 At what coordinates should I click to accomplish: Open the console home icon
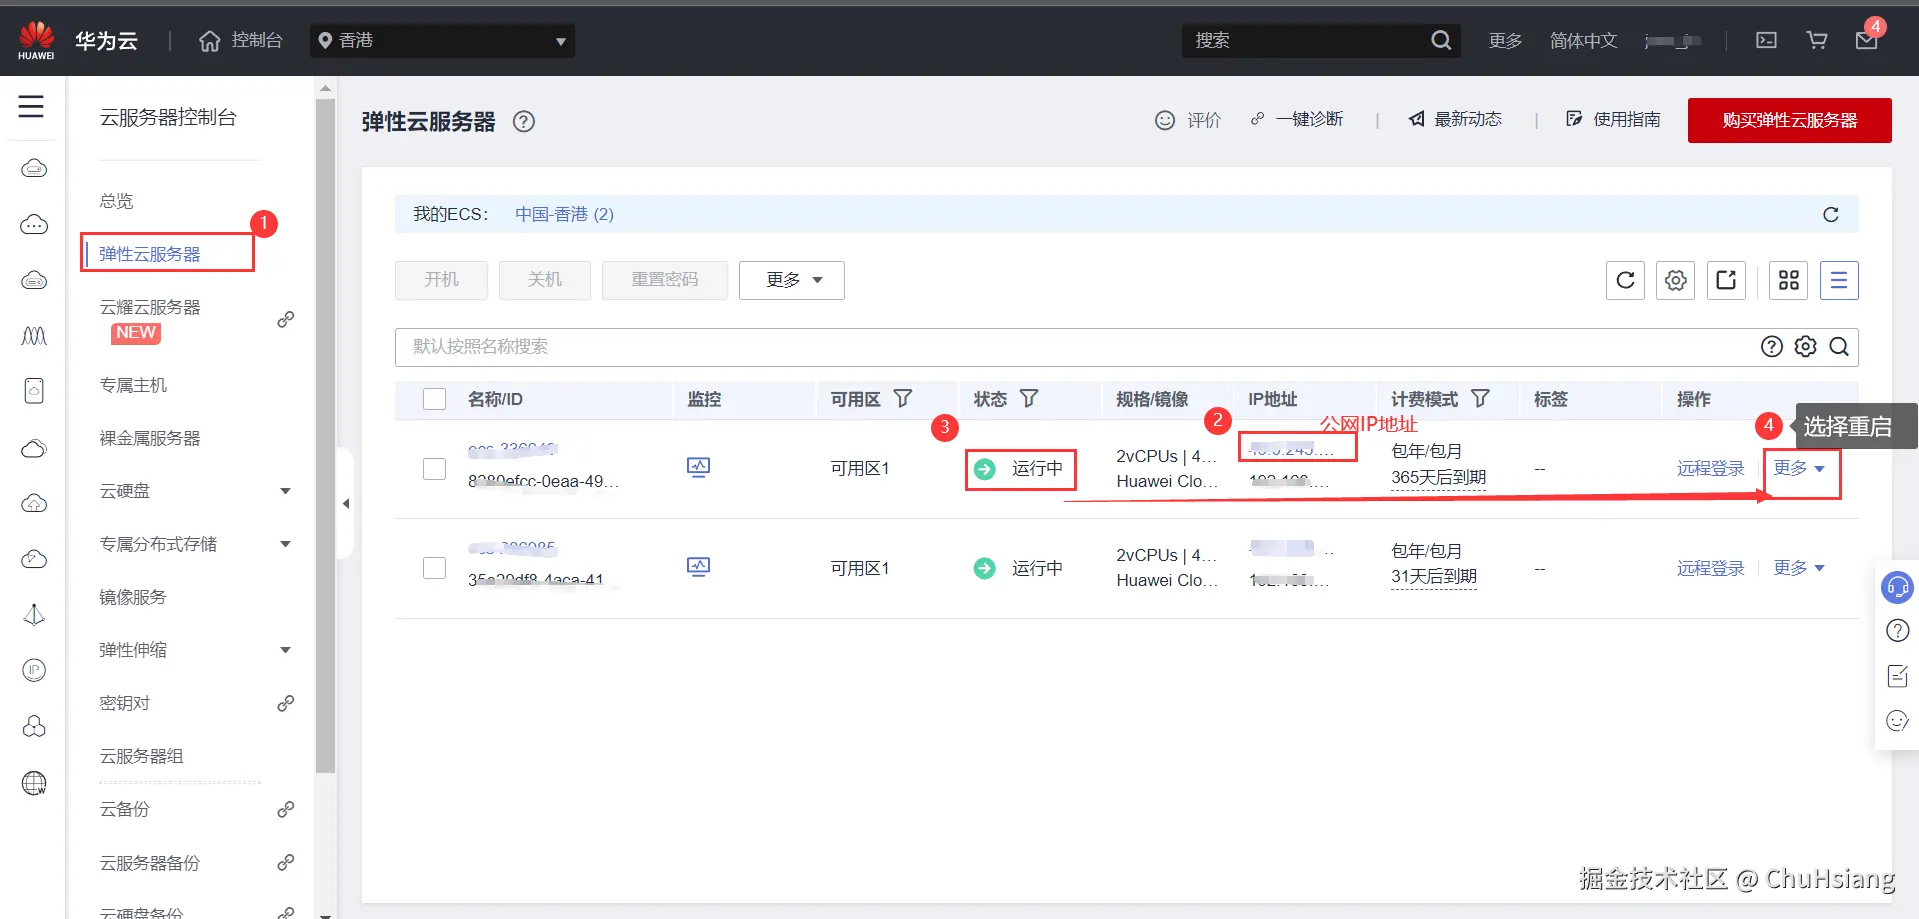[209, 41]
